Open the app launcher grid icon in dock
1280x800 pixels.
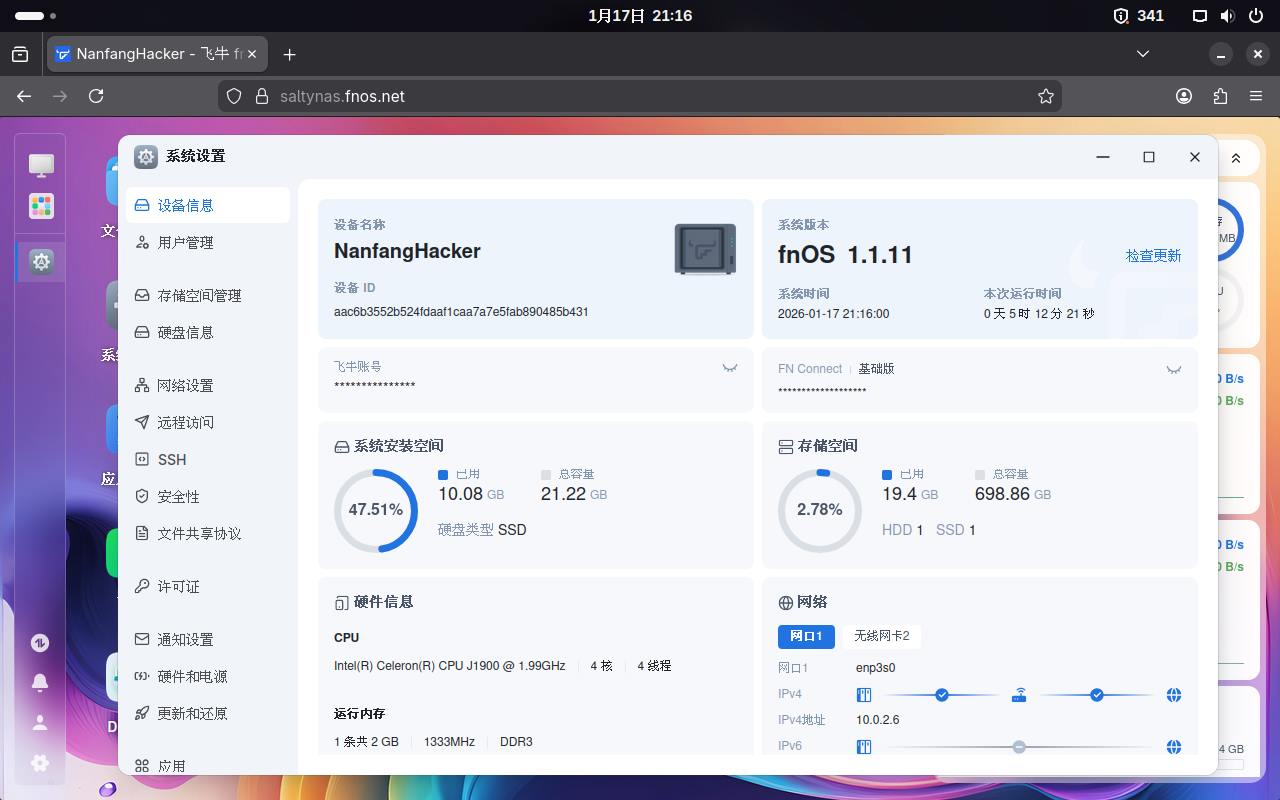point(41,206)
